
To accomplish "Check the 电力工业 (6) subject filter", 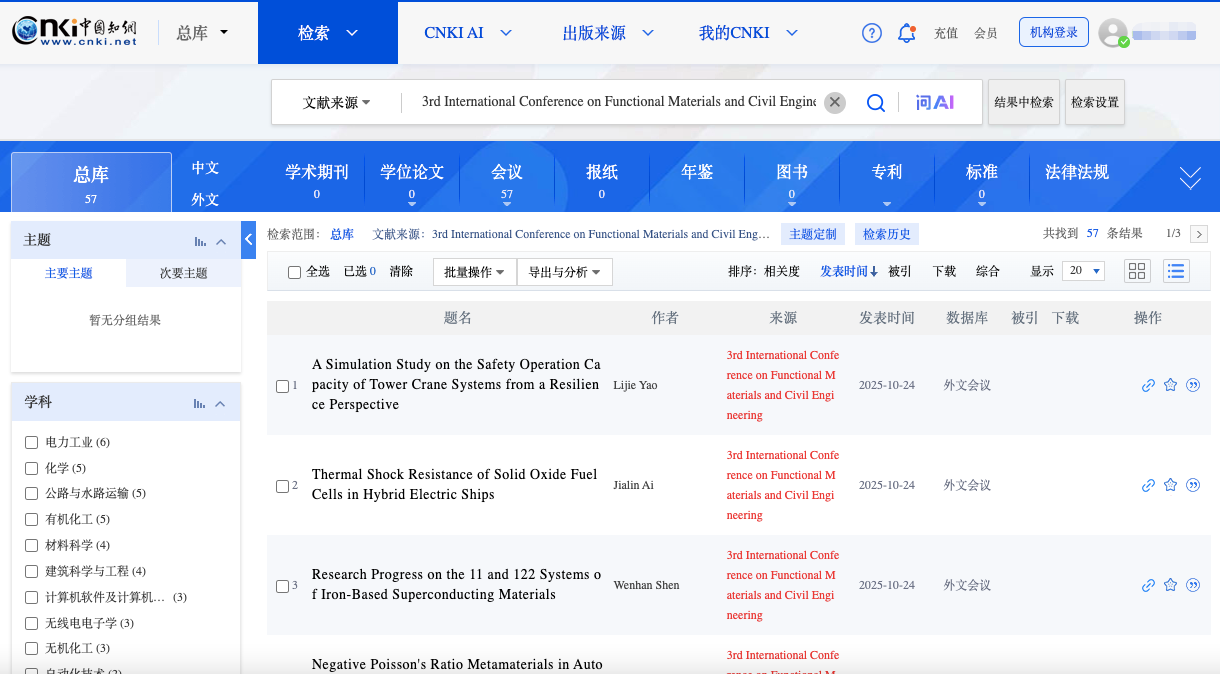I will [x=31, y=442].
